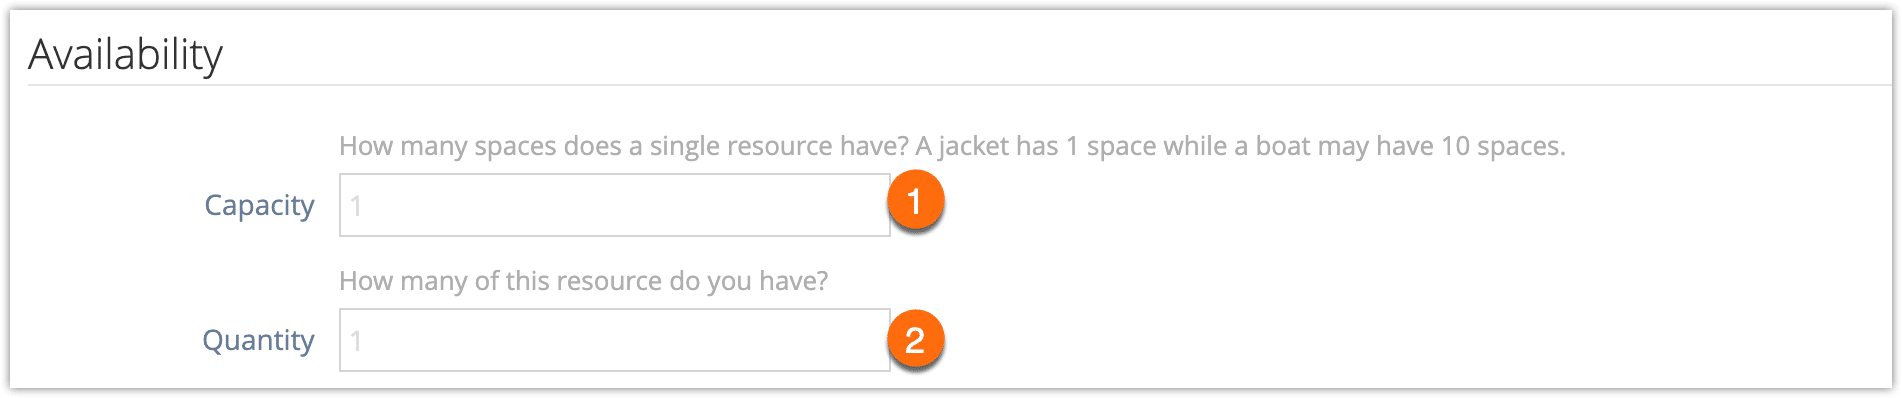Select the orange number 1 marker
1902x398 pixels.
click(x=915, y=201)
